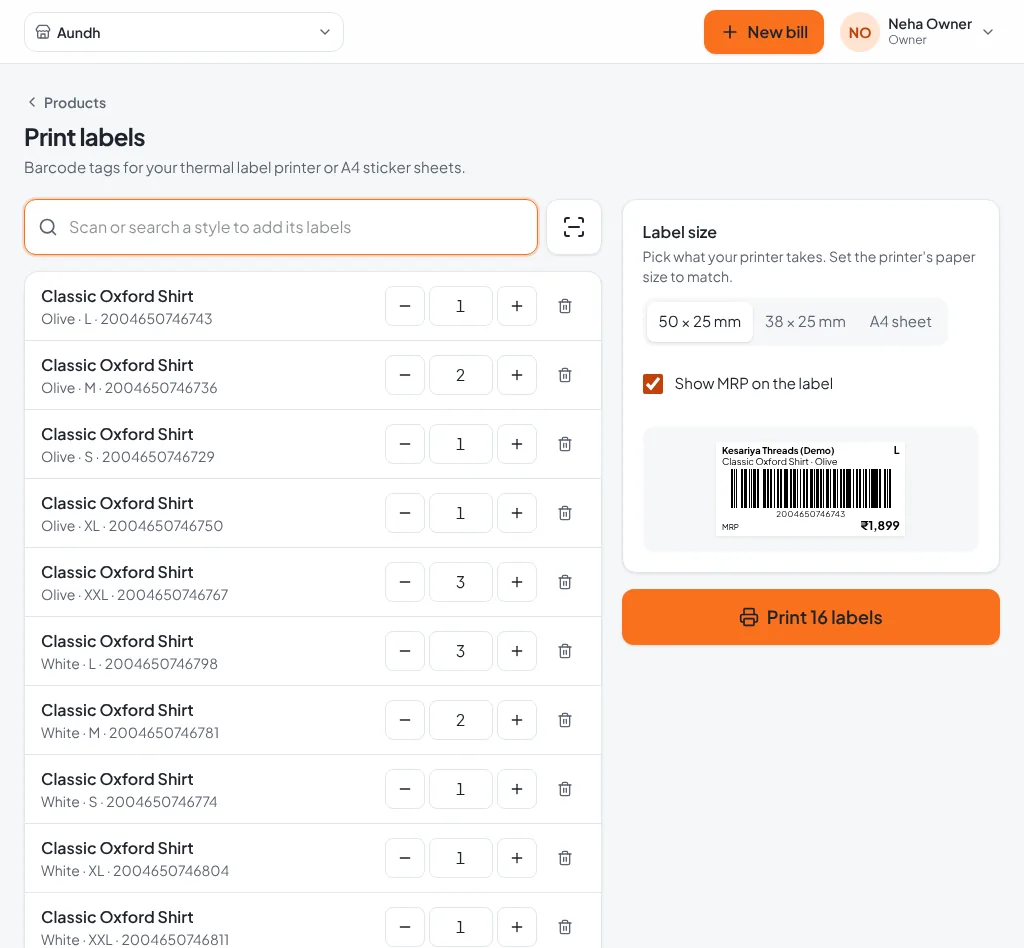Add one label for White M shirt
This screenshot has height=948, width=1024.
[x=517, y=720]
